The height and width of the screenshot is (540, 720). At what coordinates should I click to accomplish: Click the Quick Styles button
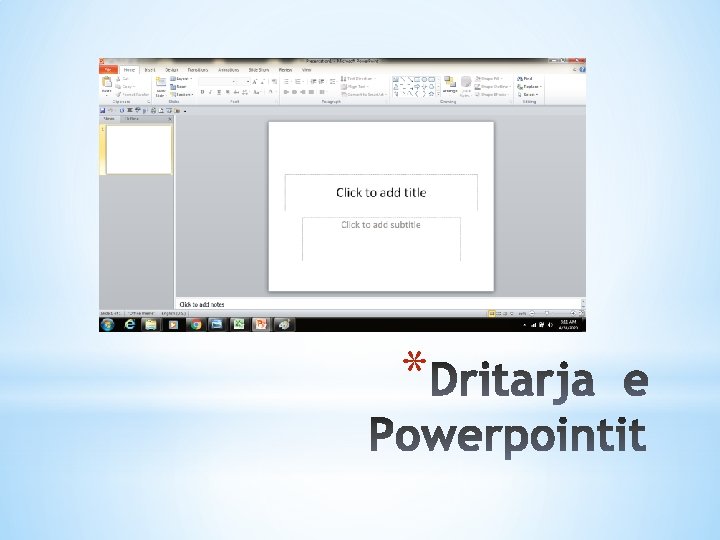point(466,86)
